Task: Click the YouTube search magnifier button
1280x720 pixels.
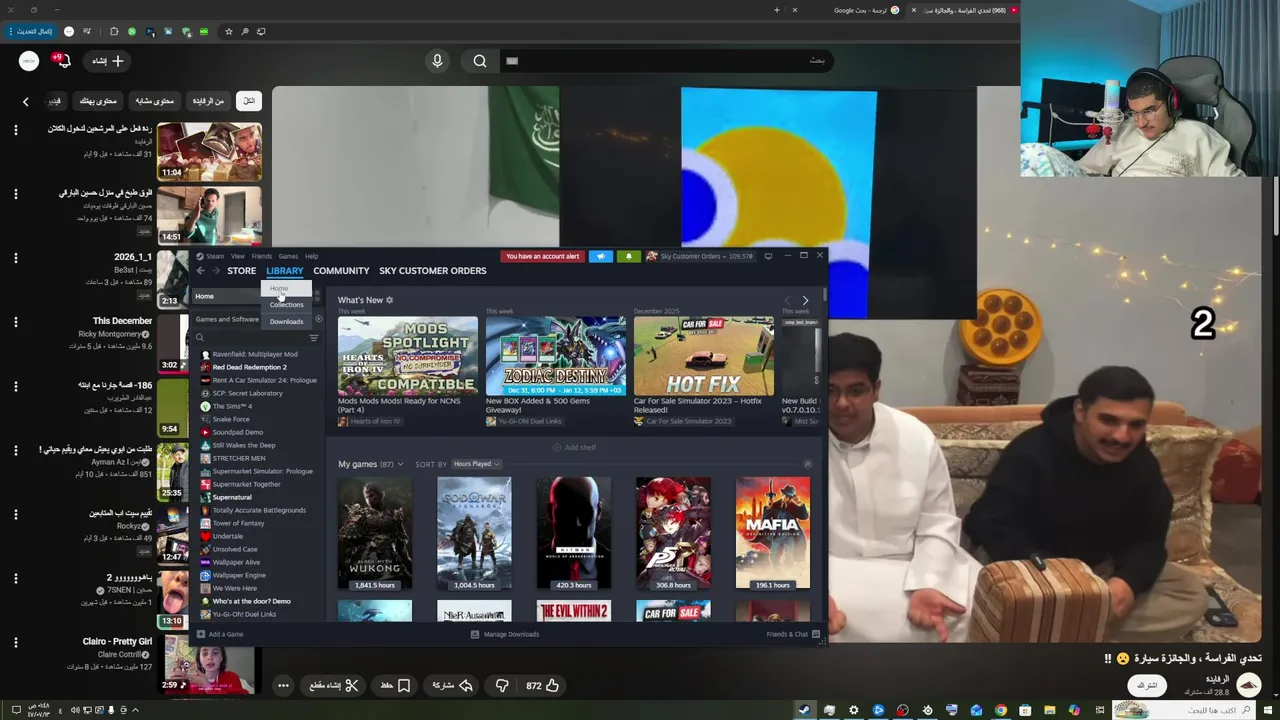Action: tap(480, 61)
